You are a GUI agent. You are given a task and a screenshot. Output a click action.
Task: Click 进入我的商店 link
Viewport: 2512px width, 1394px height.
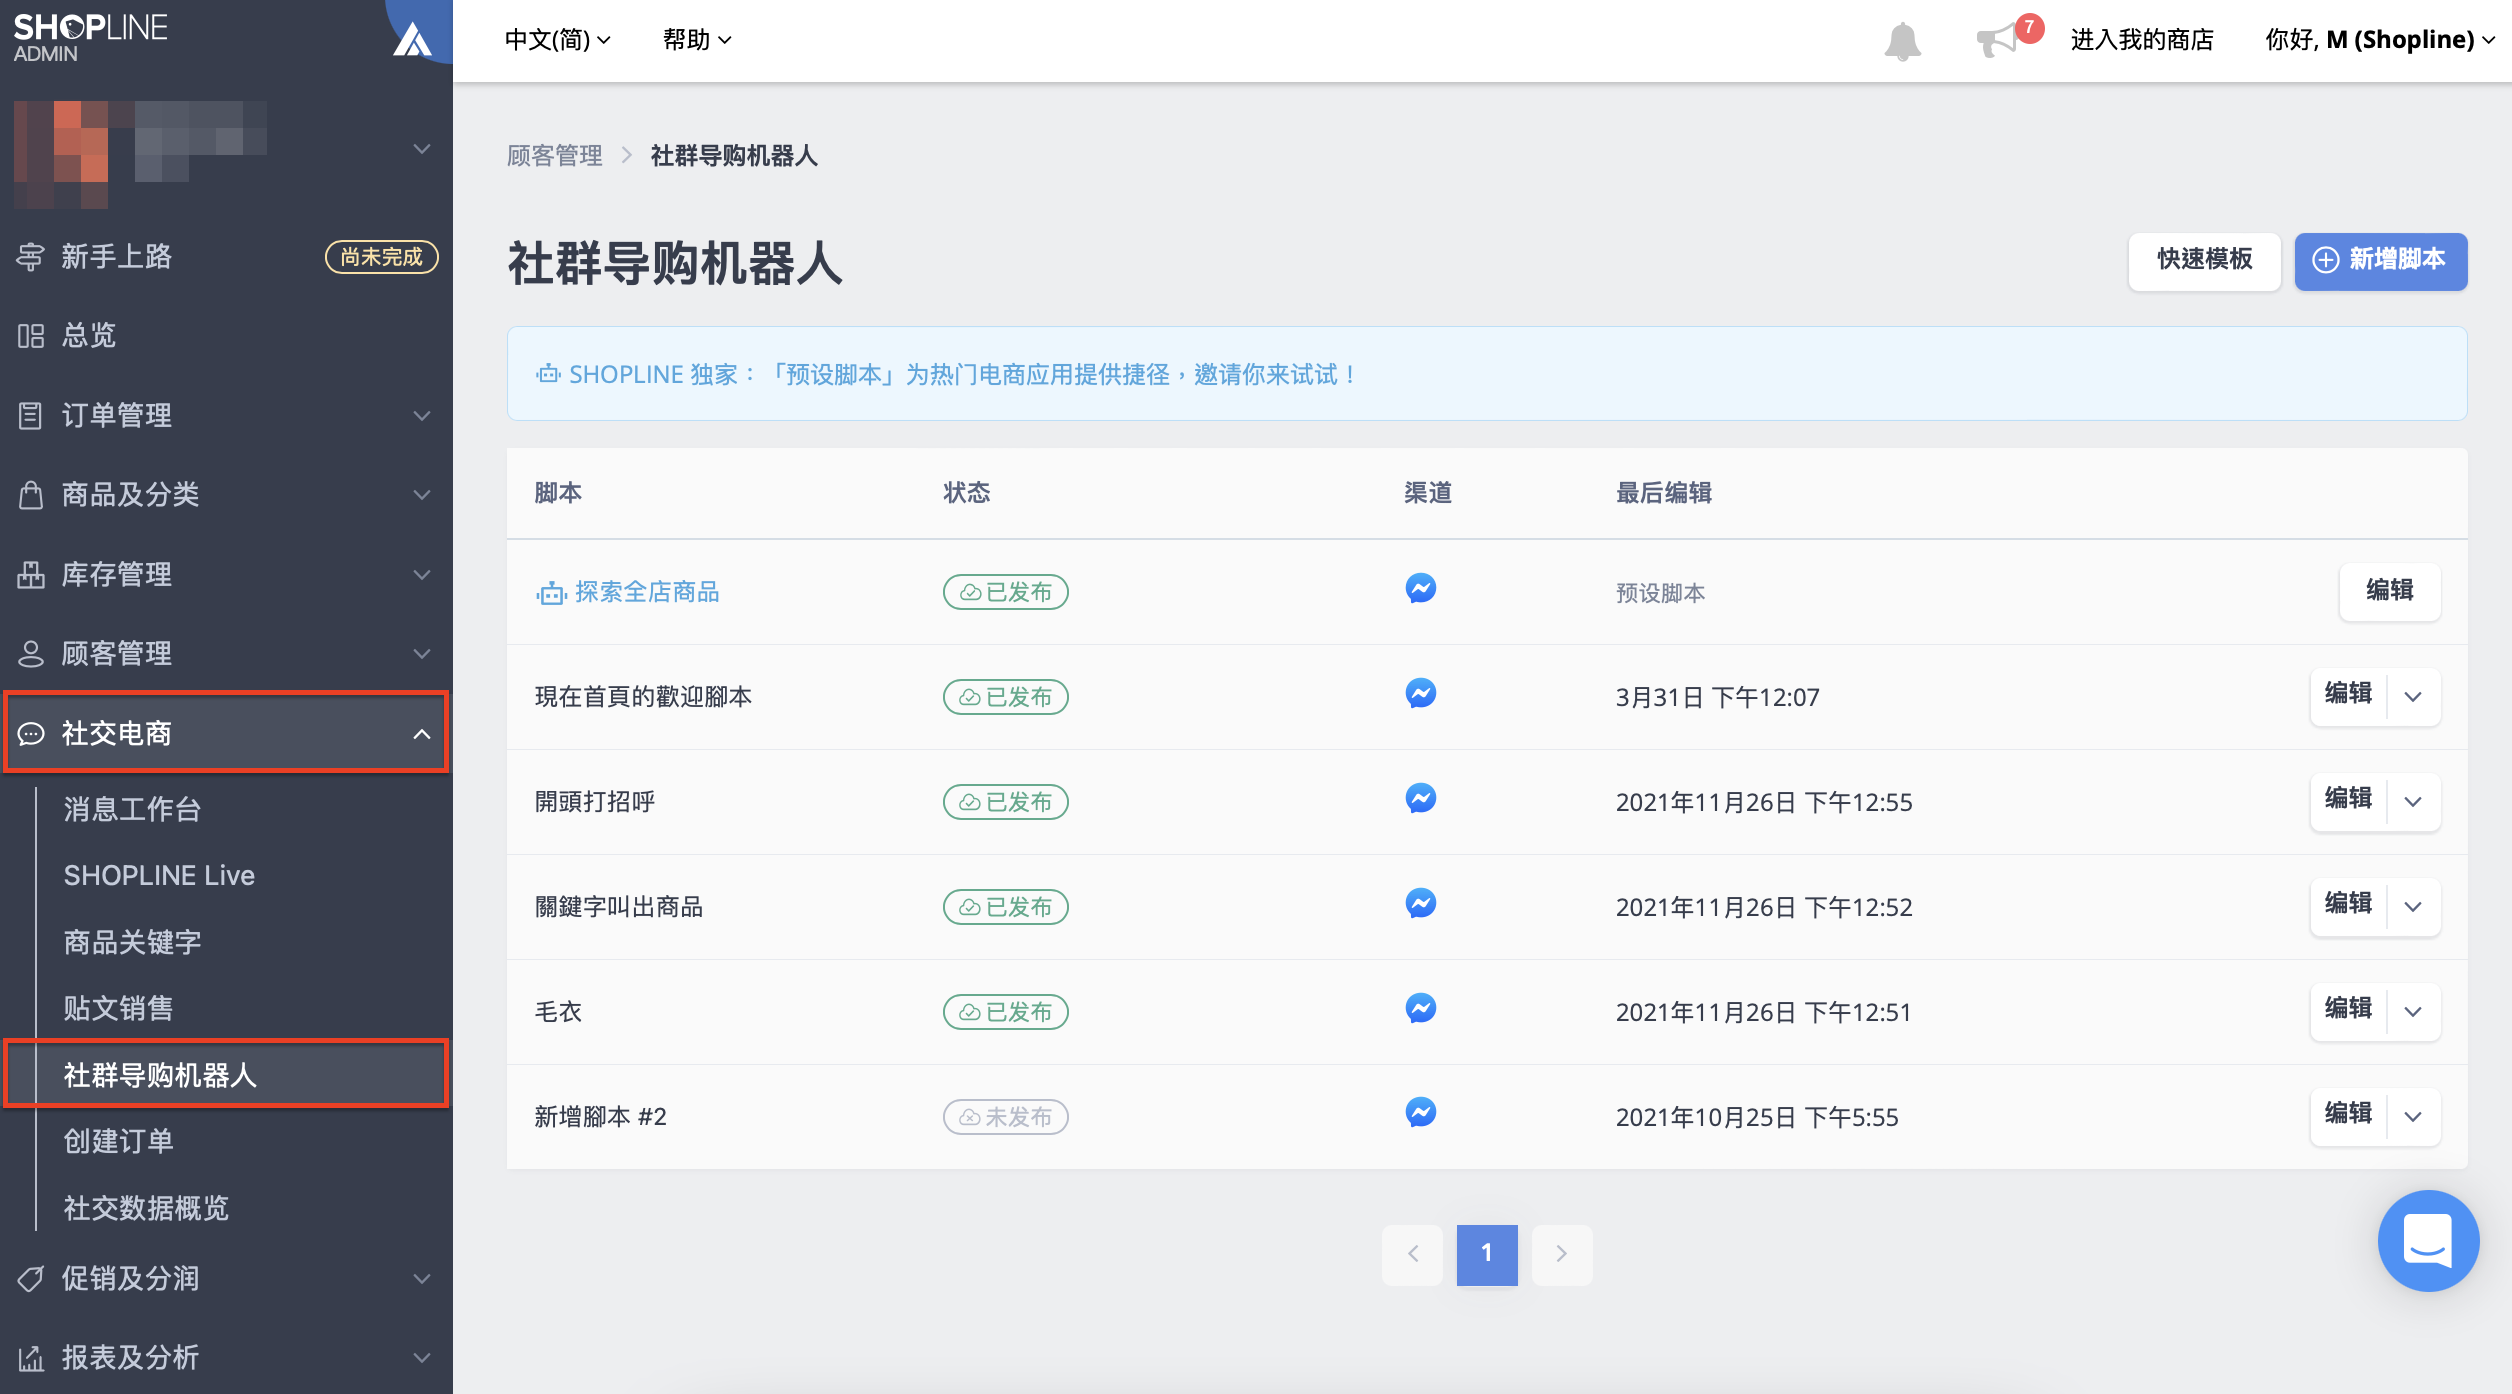tap(2142, 40)
